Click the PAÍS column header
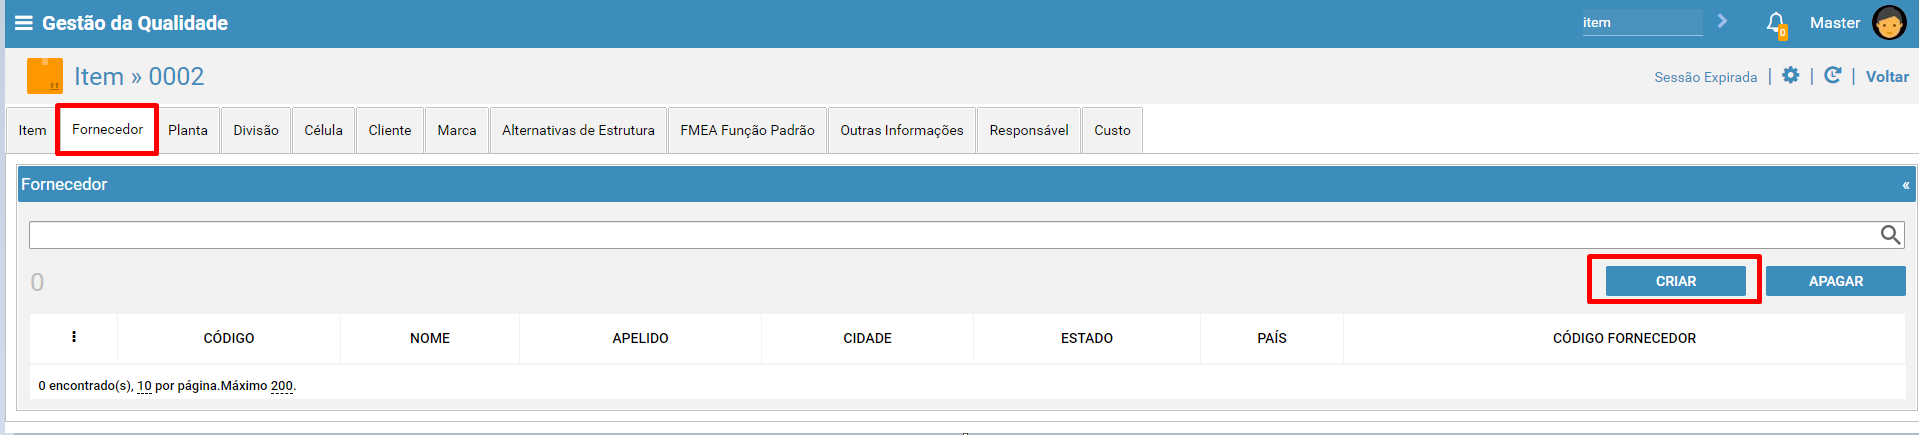1919x435 pixels. (1272, 338)
